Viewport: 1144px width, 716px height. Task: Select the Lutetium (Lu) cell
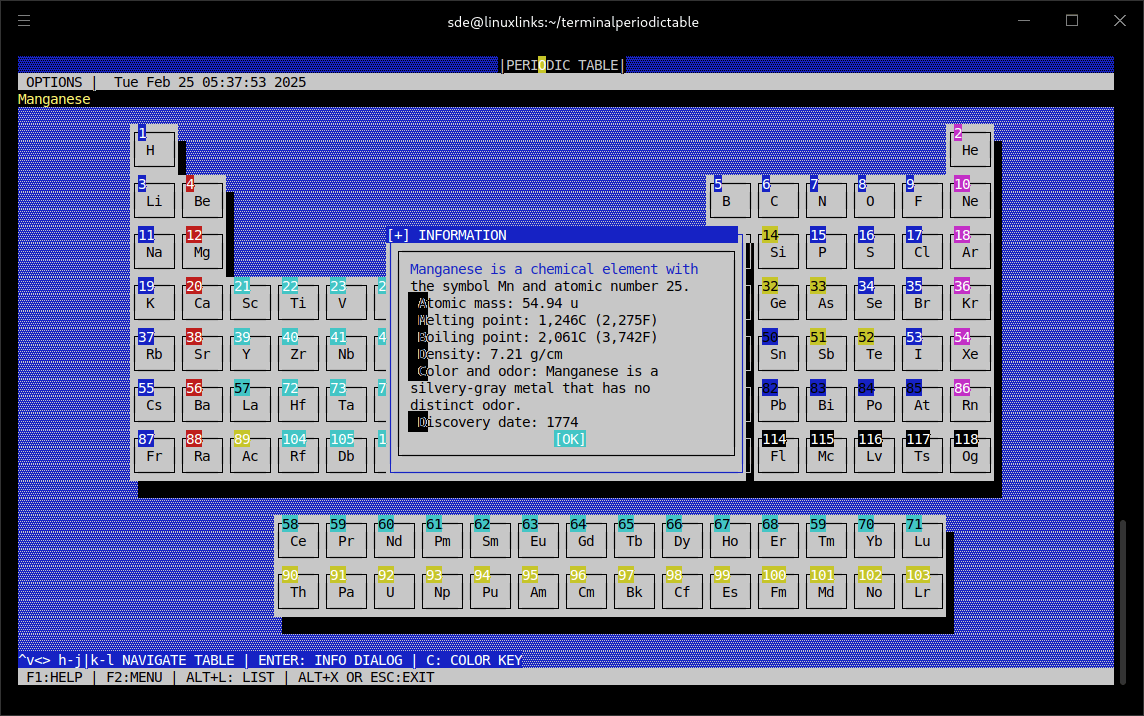[x=922, y=541]
